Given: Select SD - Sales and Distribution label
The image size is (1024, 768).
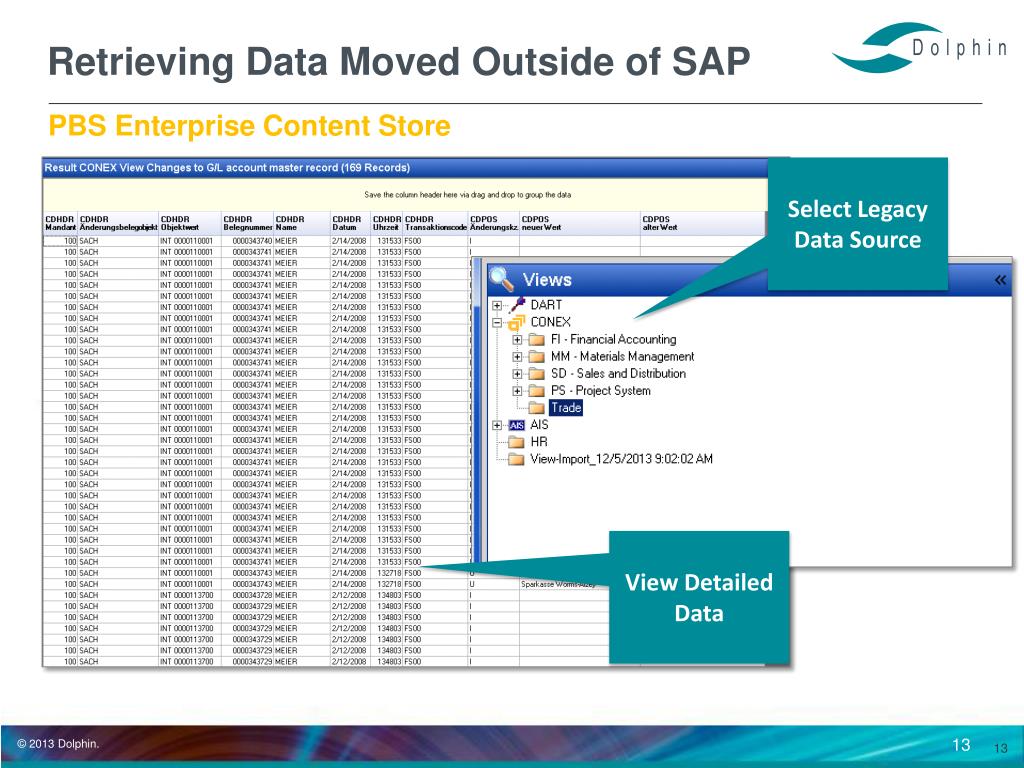Looking at the screenshot, I should (x=618, y=373).
